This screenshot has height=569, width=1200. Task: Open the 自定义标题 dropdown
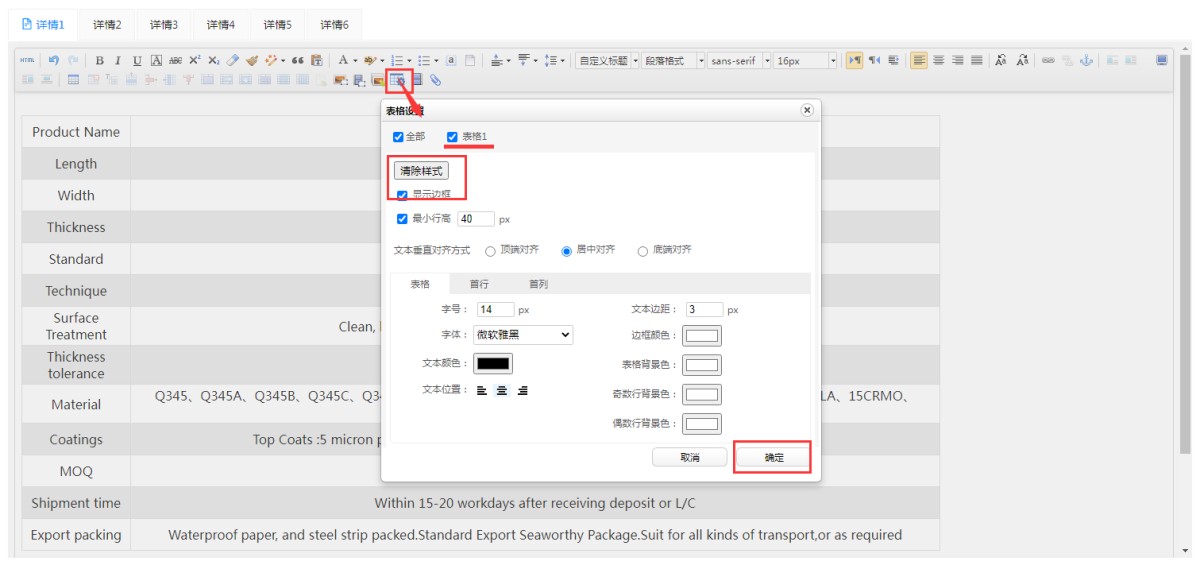click(x=608, y=61)
